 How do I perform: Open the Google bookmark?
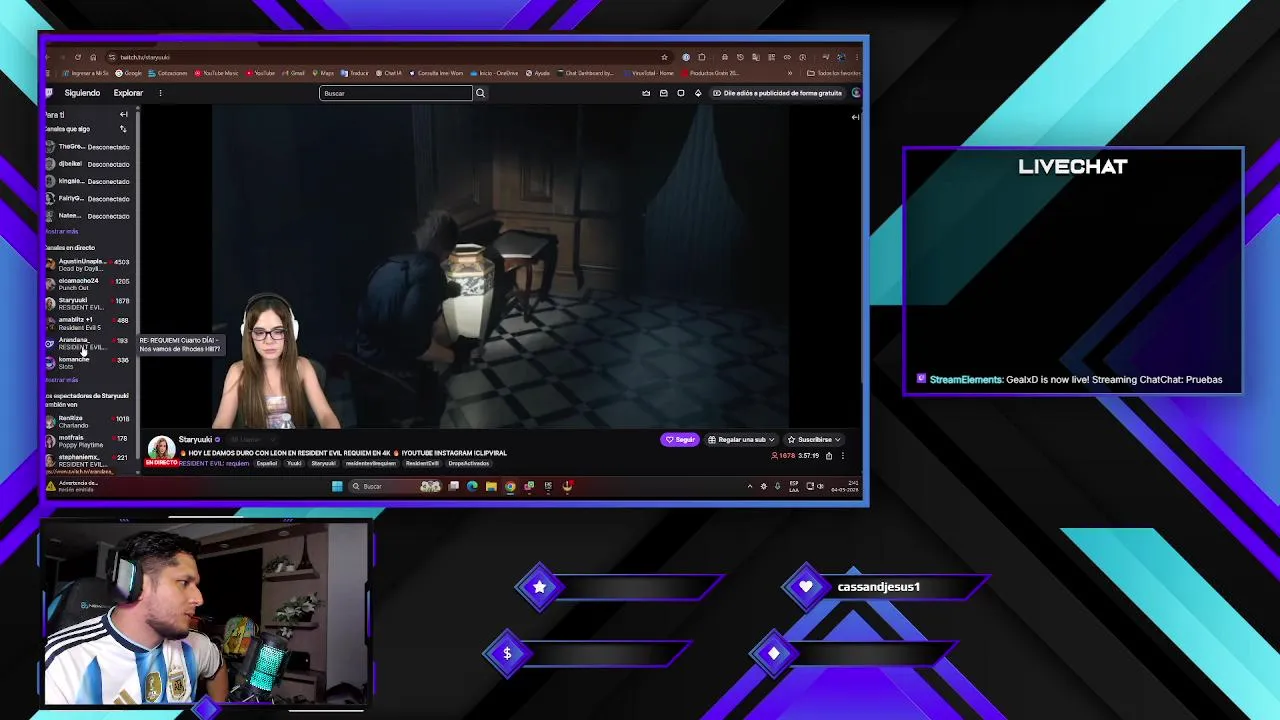[x=129, y=73]
